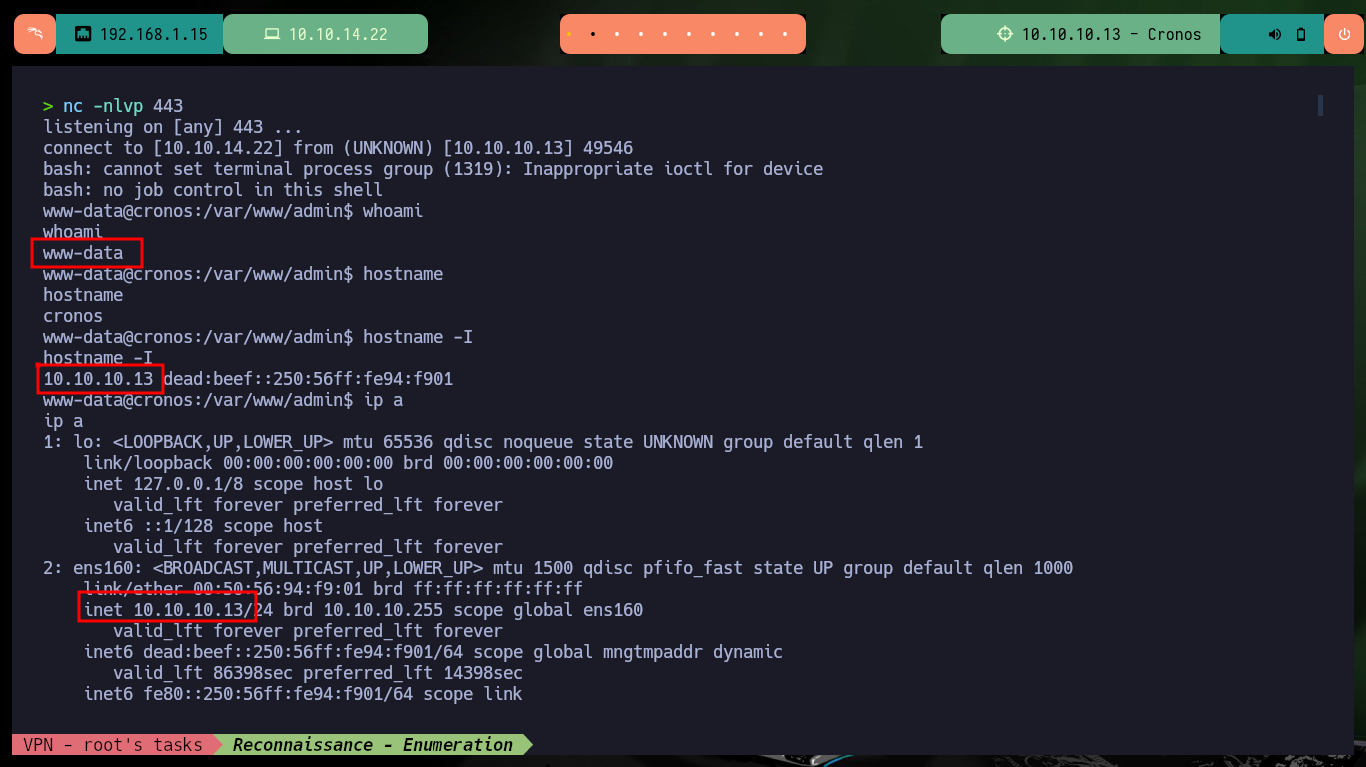Image resolution: width=1366 pixels, height=767 pixels.
Task: Click the 'connect to [10.10.14.22]' line
Action: (338, 148)
